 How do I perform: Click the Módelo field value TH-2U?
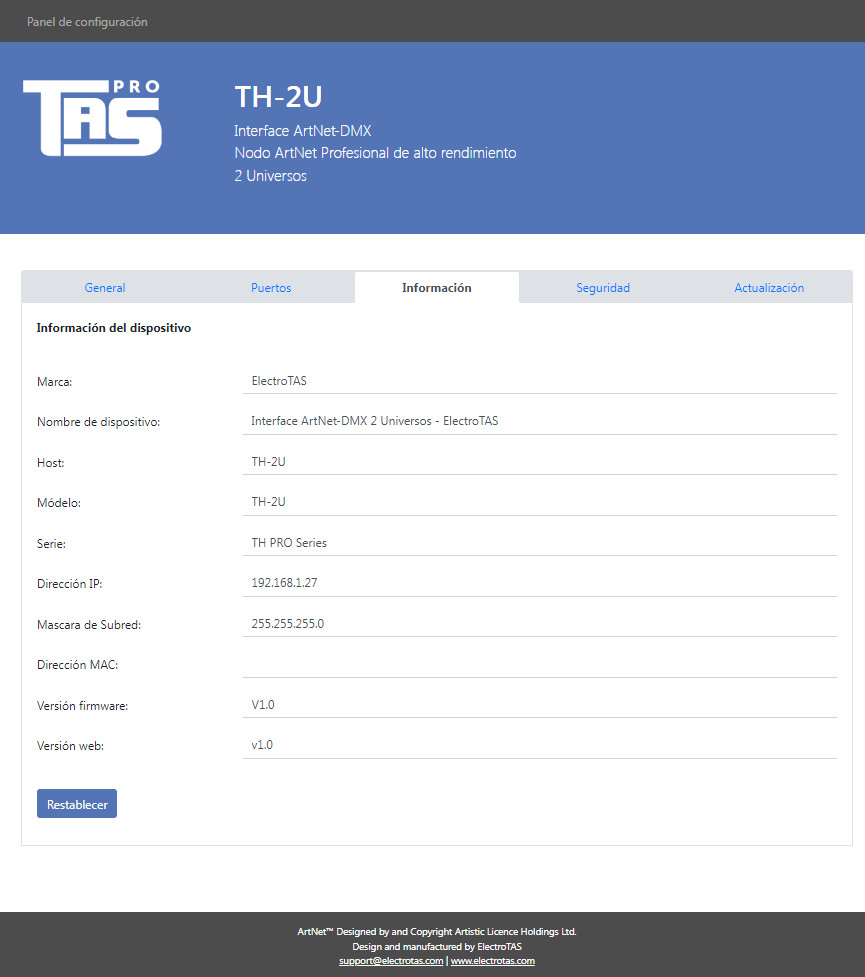tap(540, 502)
